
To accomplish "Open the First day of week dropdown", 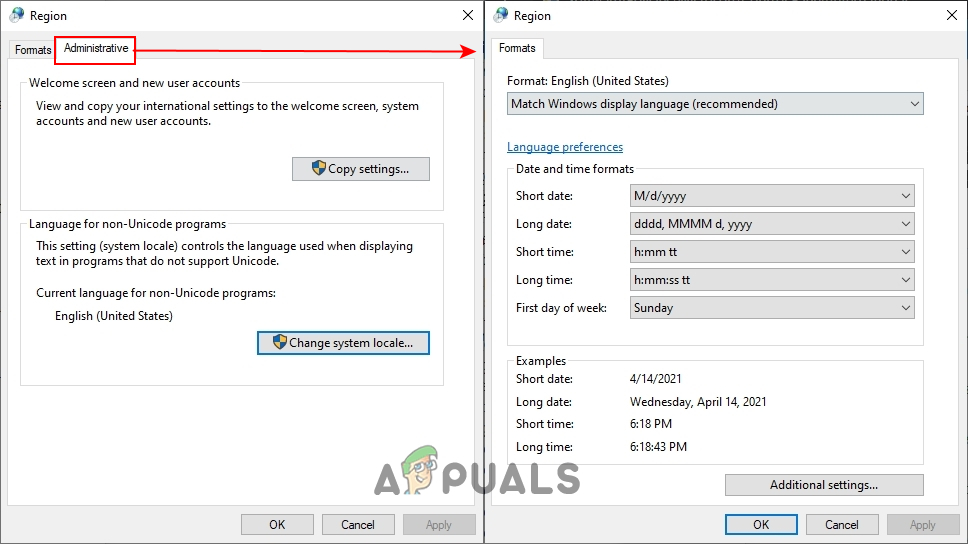I will pyautogui.click(x=772, y=308).
